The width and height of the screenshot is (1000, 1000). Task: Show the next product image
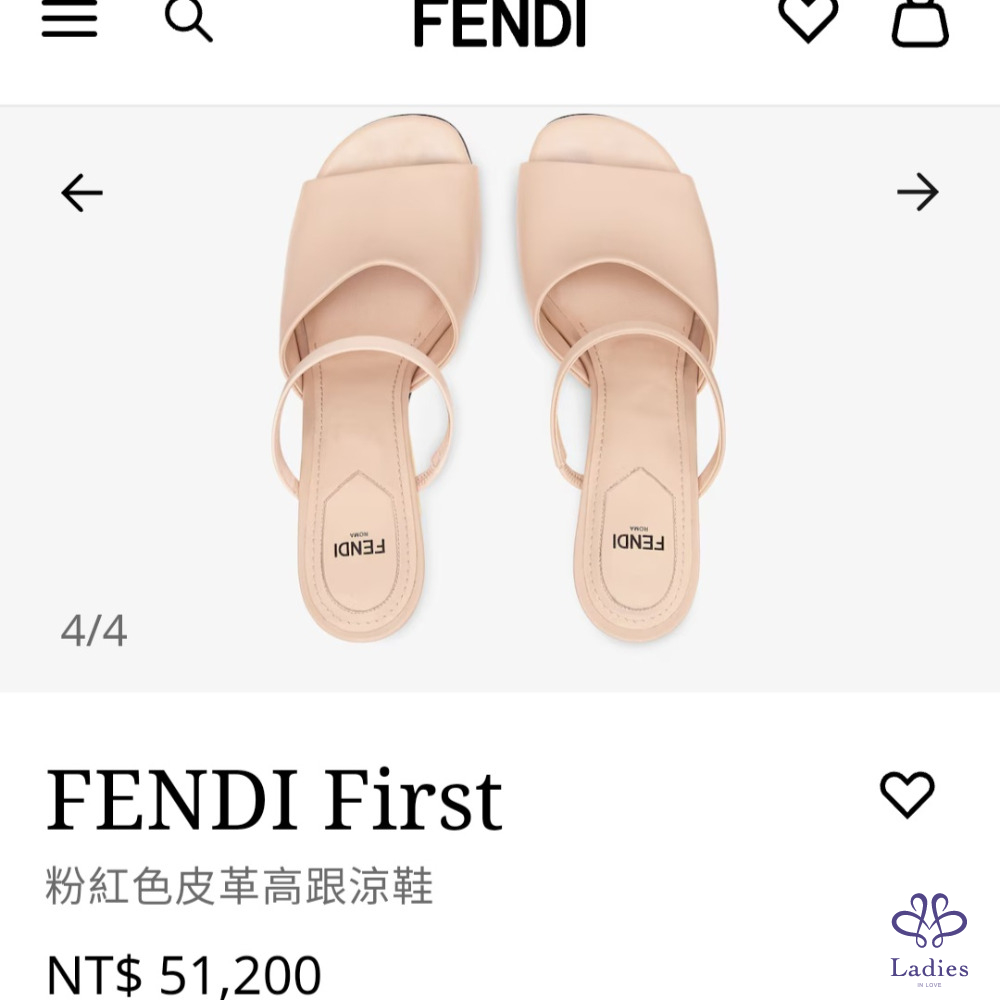pyautogui.click(x=917, y=192)
